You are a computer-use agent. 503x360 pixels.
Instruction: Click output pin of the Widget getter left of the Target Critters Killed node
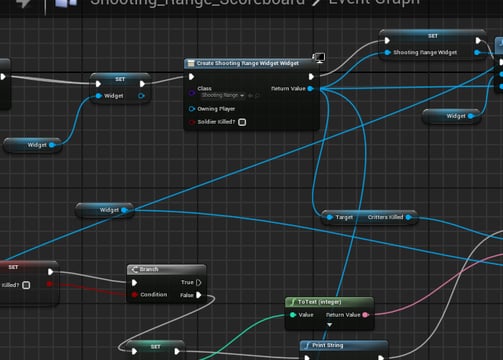pos(124,210)
